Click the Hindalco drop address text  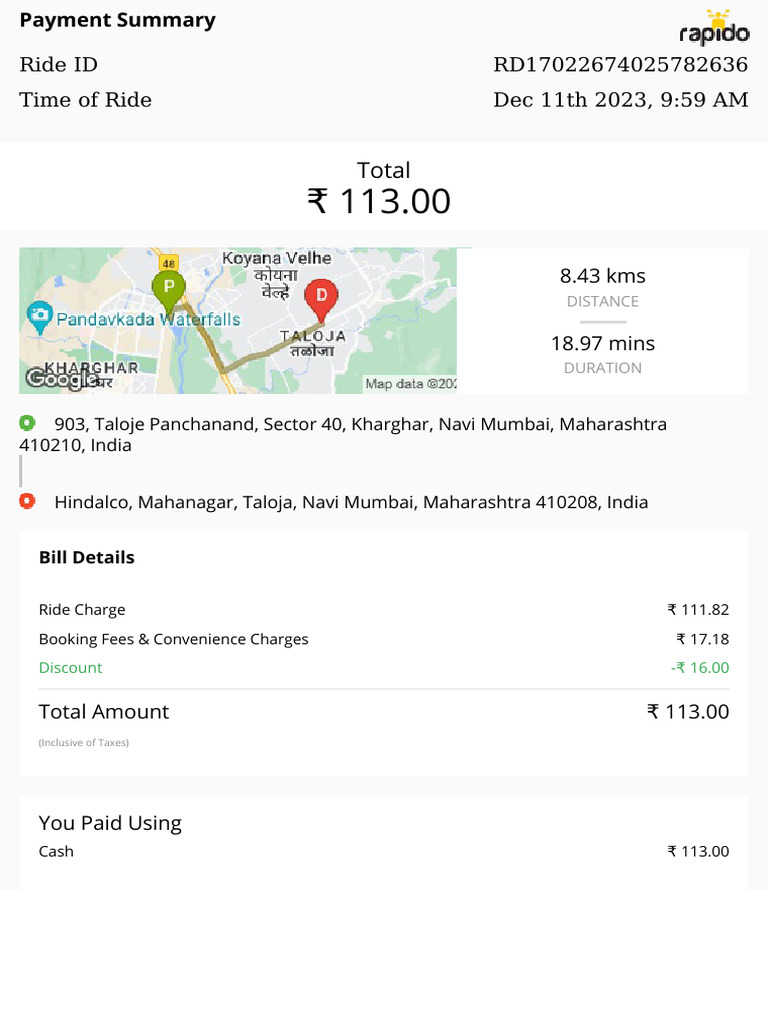(351, 502)
